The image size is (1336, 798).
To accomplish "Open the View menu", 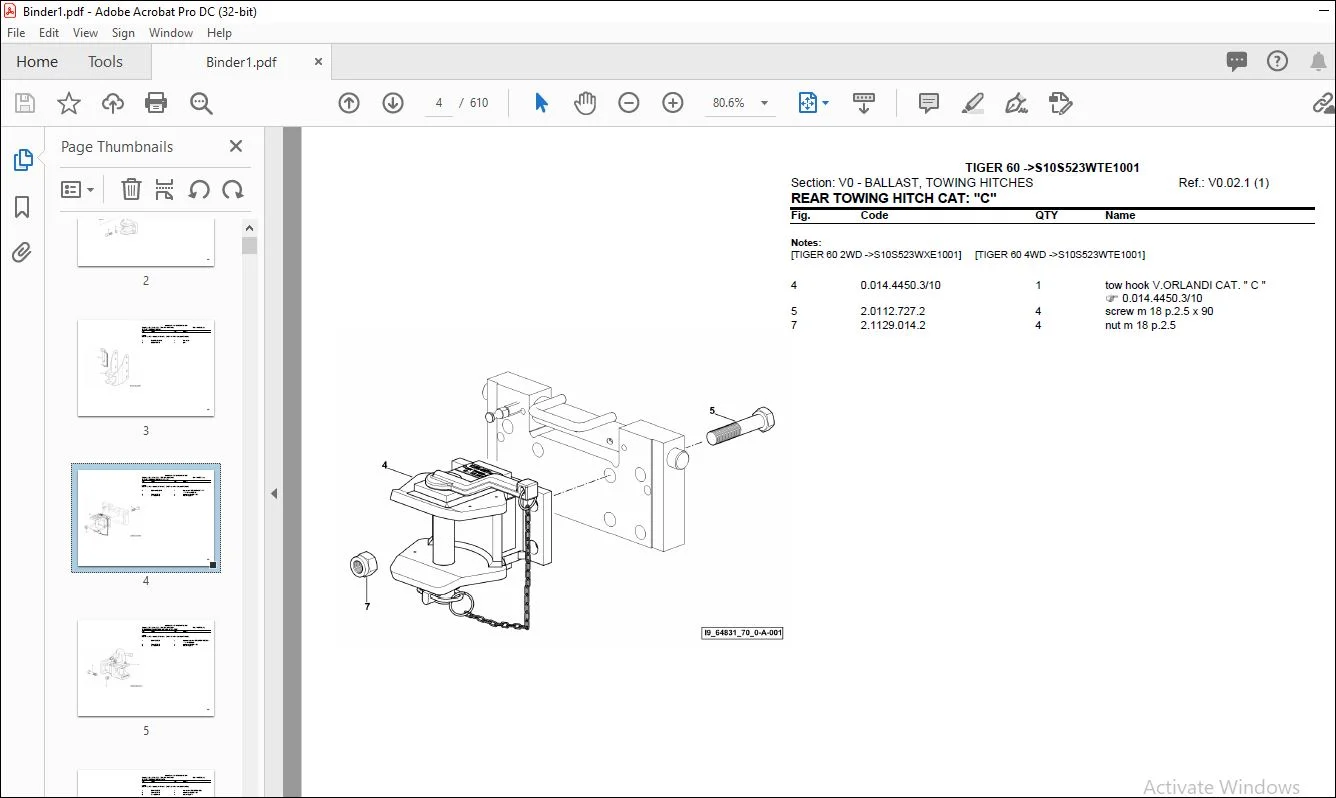I will coord(86,33).
